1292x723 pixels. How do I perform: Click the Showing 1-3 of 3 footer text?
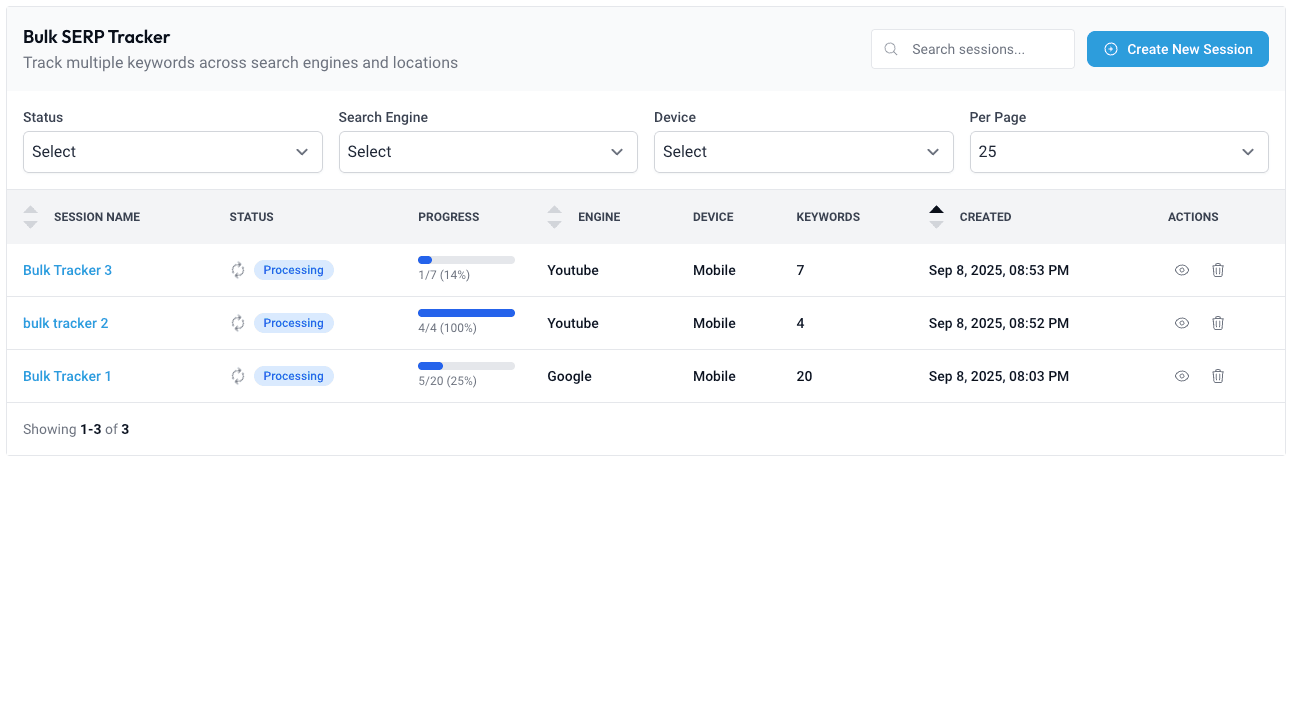point(76,429)
